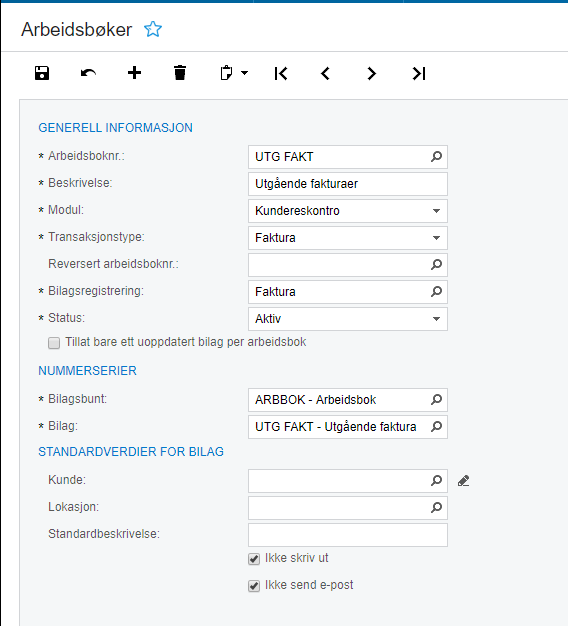Open the Kunde lookup magnifier
Viewport: 568px width, 626px height.
pyautogui.click(x=437, y=481)
